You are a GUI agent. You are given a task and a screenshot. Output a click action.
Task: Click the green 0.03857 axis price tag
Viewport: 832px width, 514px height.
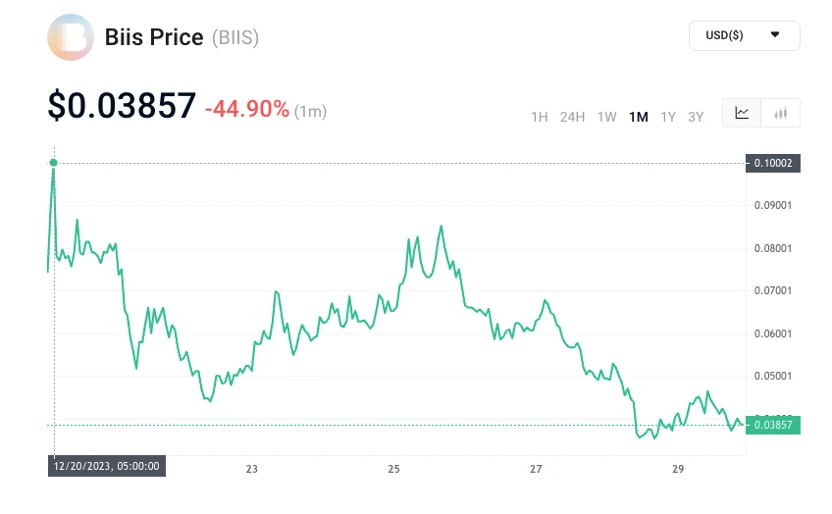(773, 425)
